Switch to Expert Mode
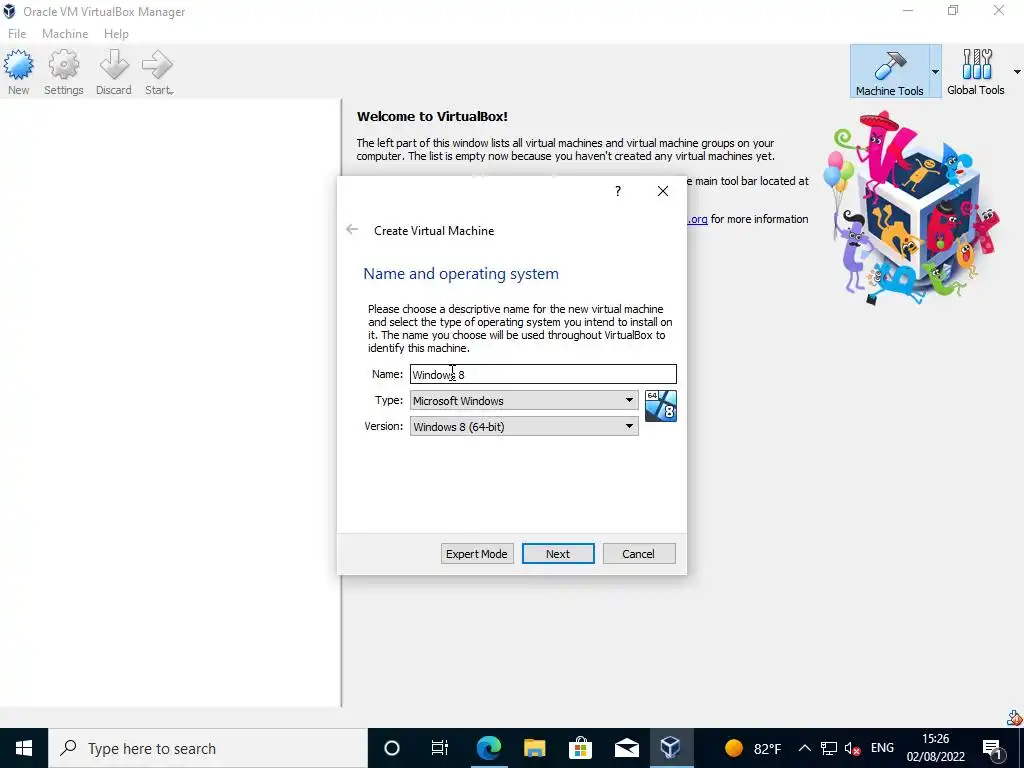The image size is (1024, 768). pyautogui.click(x=477, y=554)
